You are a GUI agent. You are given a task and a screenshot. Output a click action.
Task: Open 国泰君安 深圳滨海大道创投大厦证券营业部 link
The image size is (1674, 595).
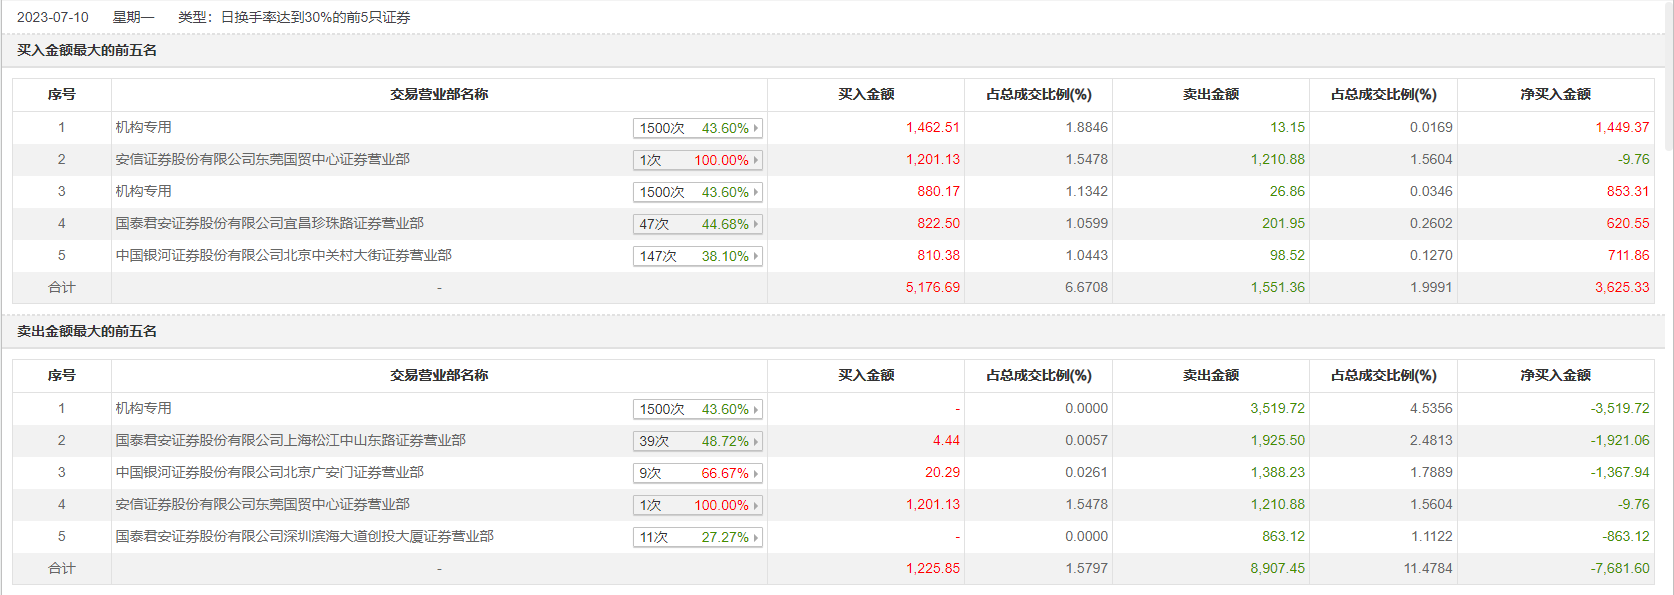coord(304,536)
